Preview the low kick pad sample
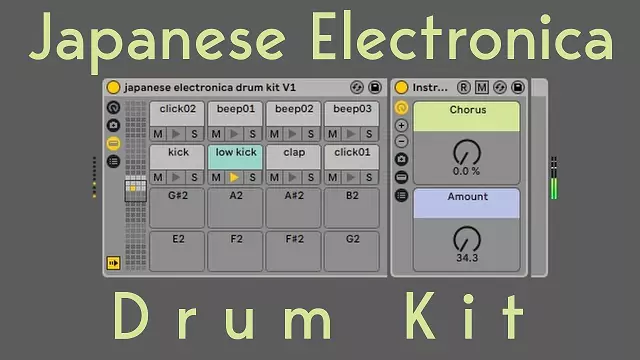The width and height of the screenshot is (640, 360). [234, 177]
